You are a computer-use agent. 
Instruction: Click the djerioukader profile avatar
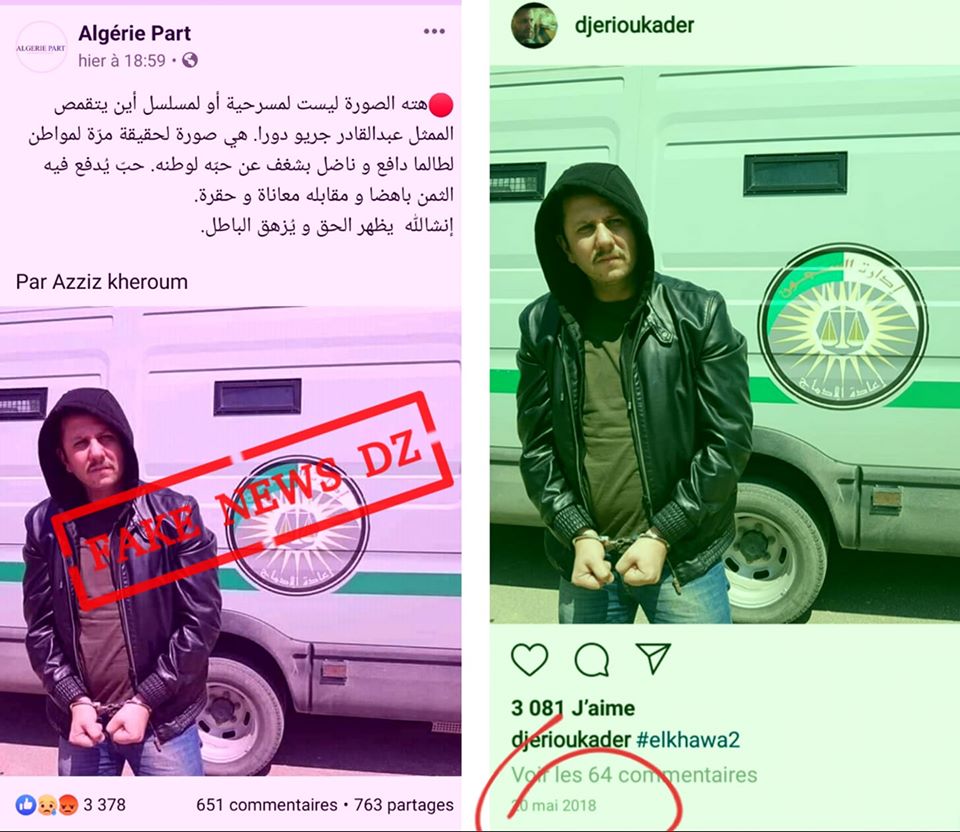(x=534, y=26)
